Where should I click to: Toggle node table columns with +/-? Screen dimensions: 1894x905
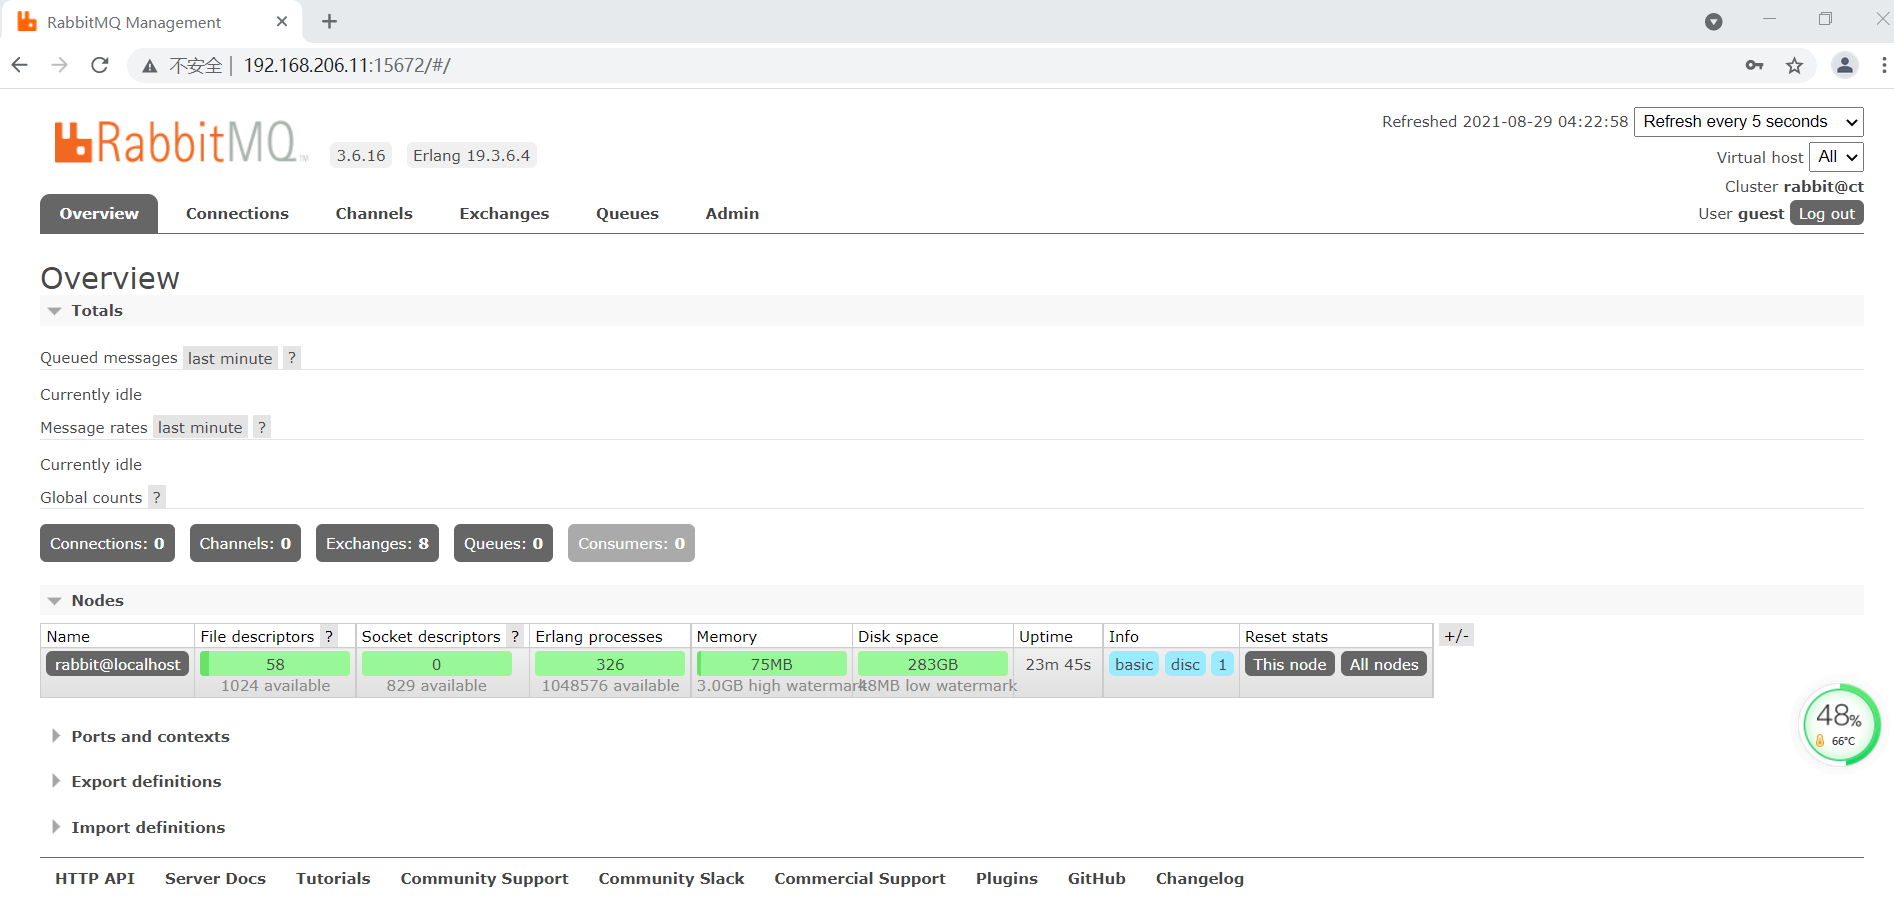1456,635
